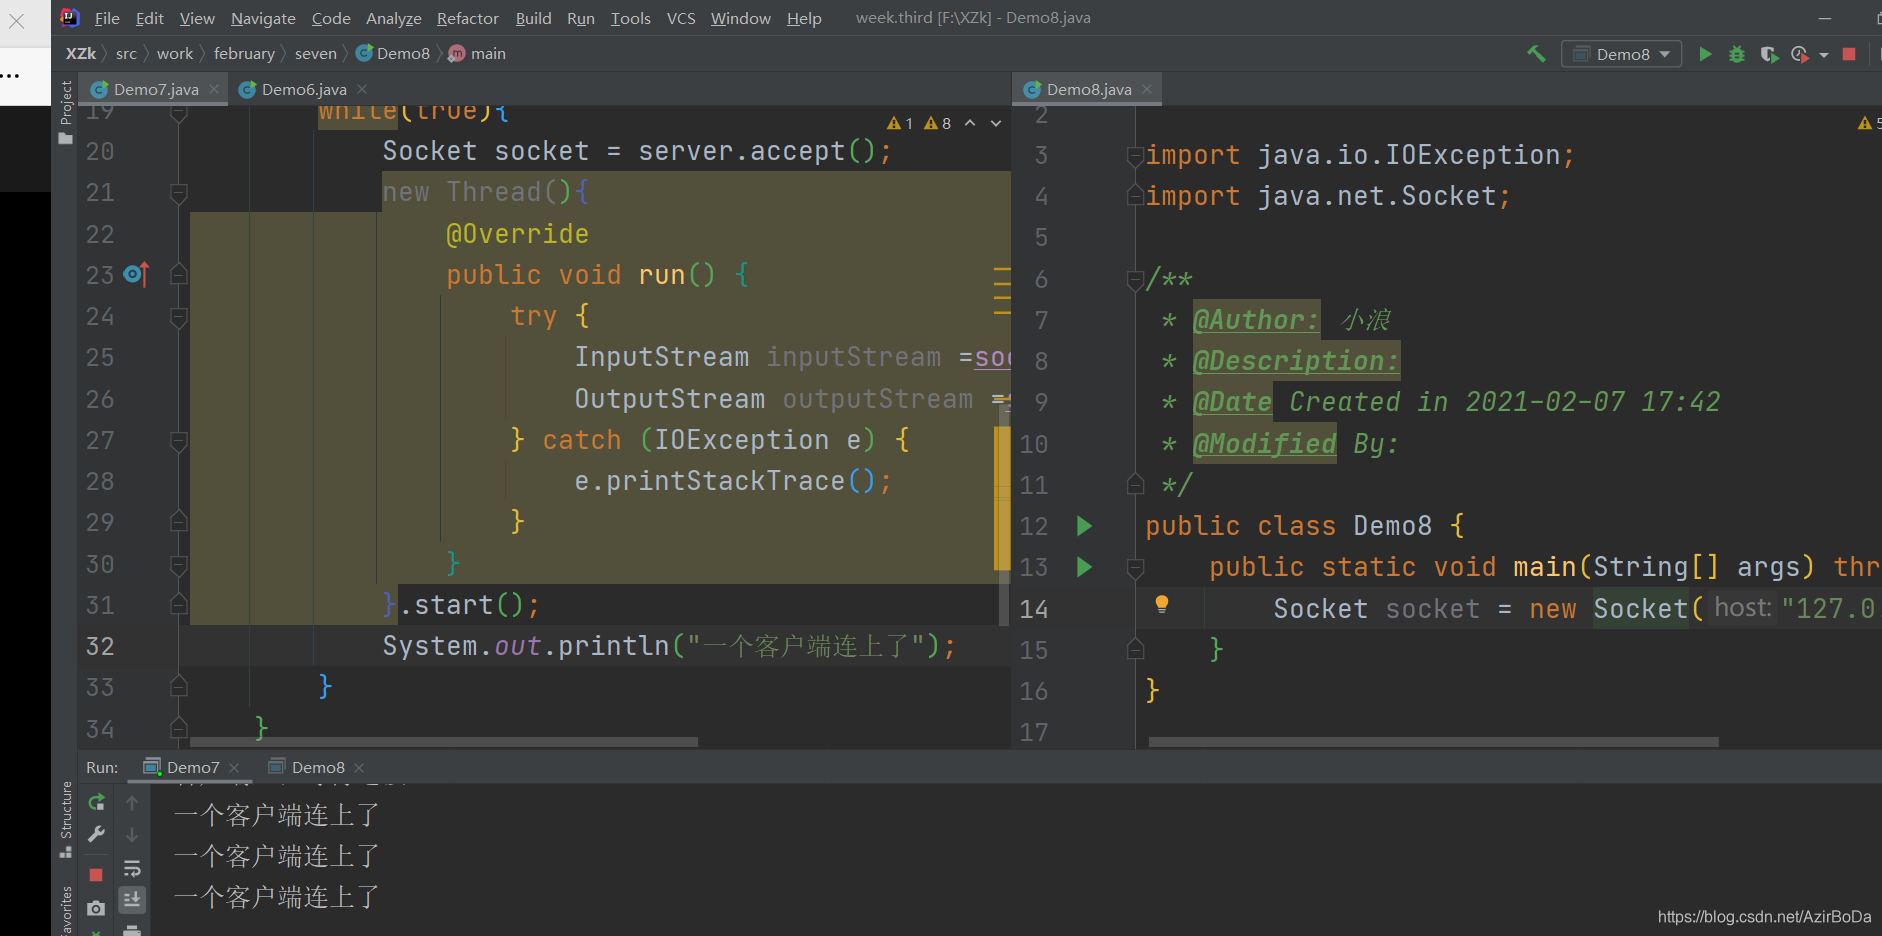Collapse the Javadoc comment fold at line 6

point(1135,279)
